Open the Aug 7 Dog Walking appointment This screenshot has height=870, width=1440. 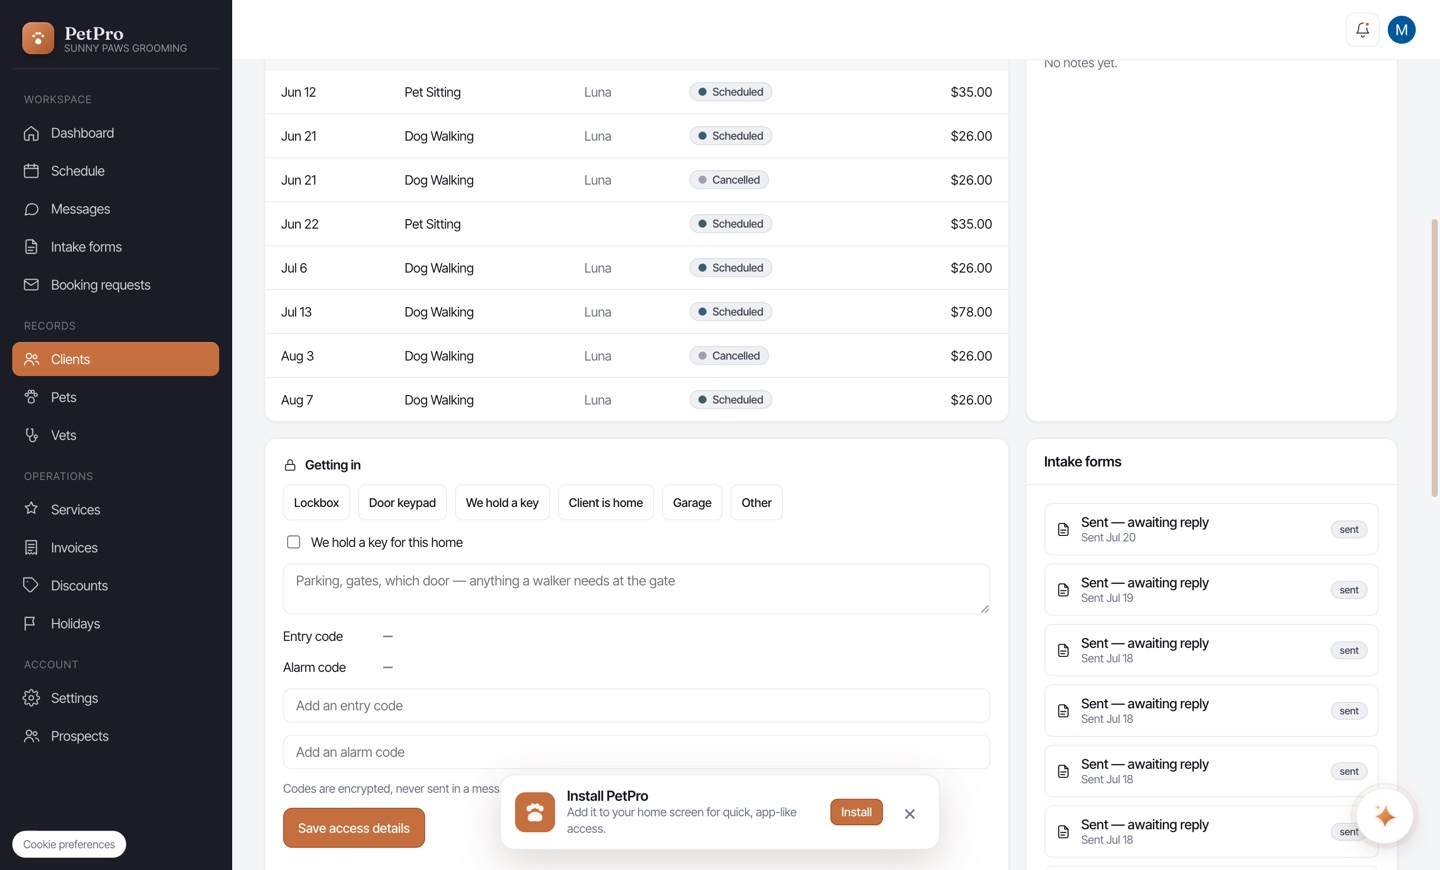(x=636, y=400)
